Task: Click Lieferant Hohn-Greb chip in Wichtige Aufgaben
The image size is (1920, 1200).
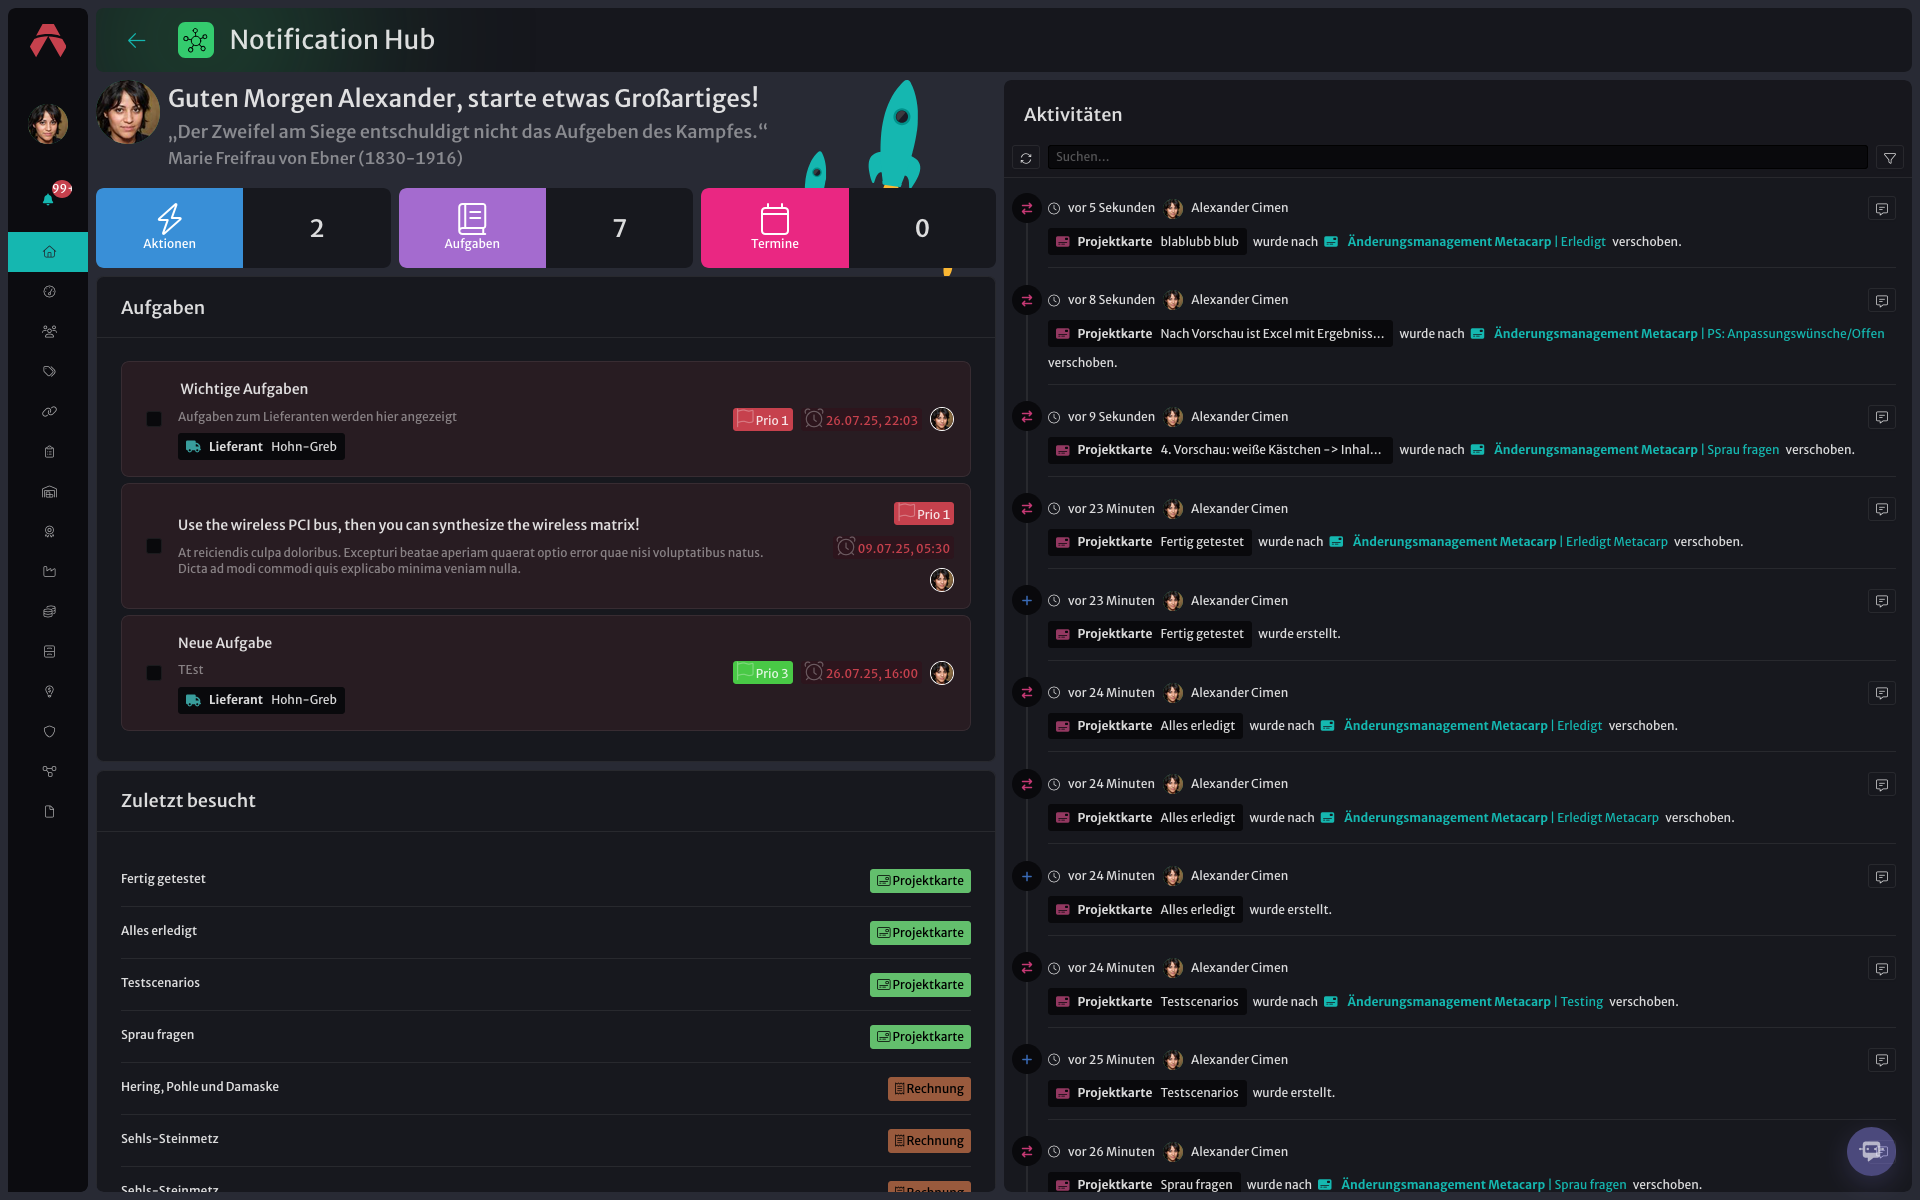Action: pos(261,447)
